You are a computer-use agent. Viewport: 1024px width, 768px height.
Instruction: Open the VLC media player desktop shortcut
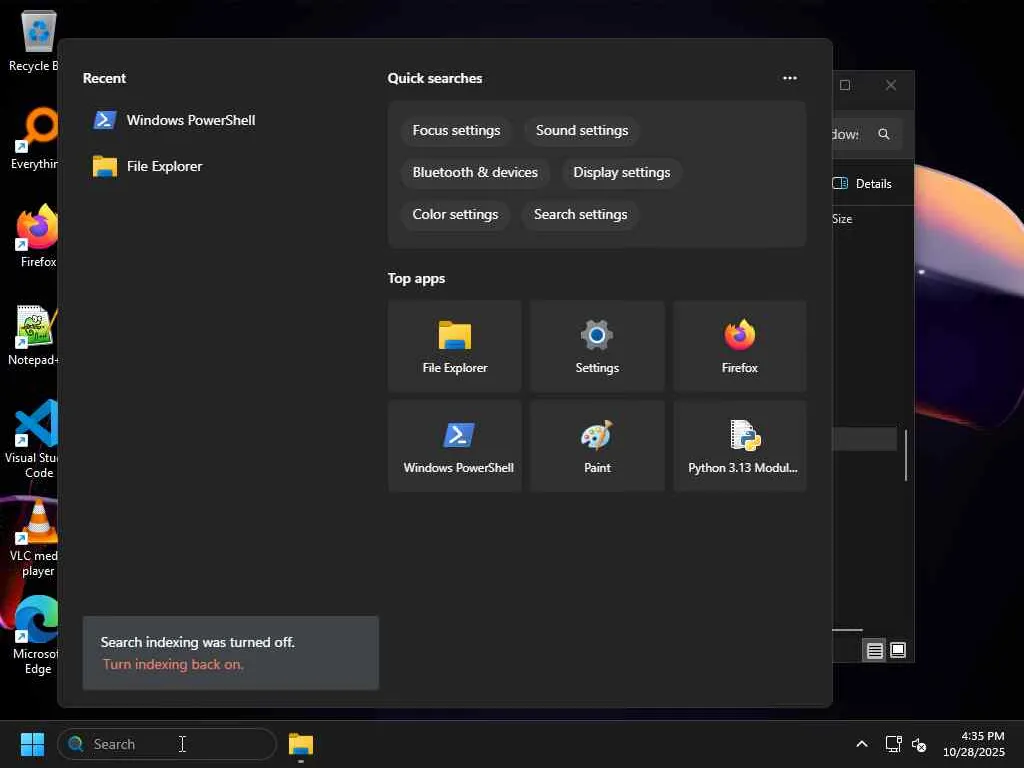coord(34,537)
